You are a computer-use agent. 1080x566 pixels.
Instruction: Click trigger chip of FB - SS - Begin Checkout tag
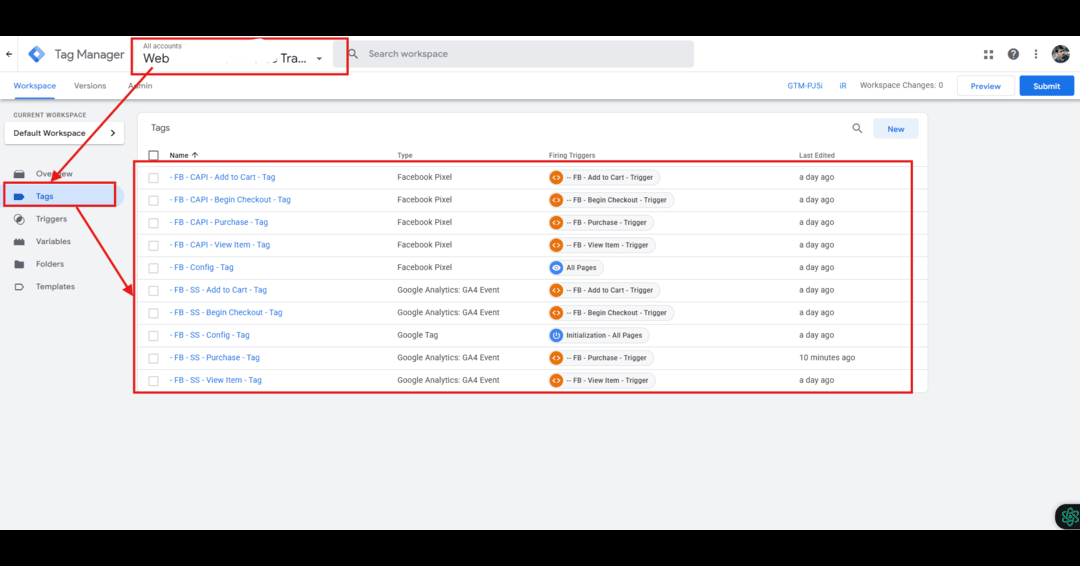click(610, 313)
